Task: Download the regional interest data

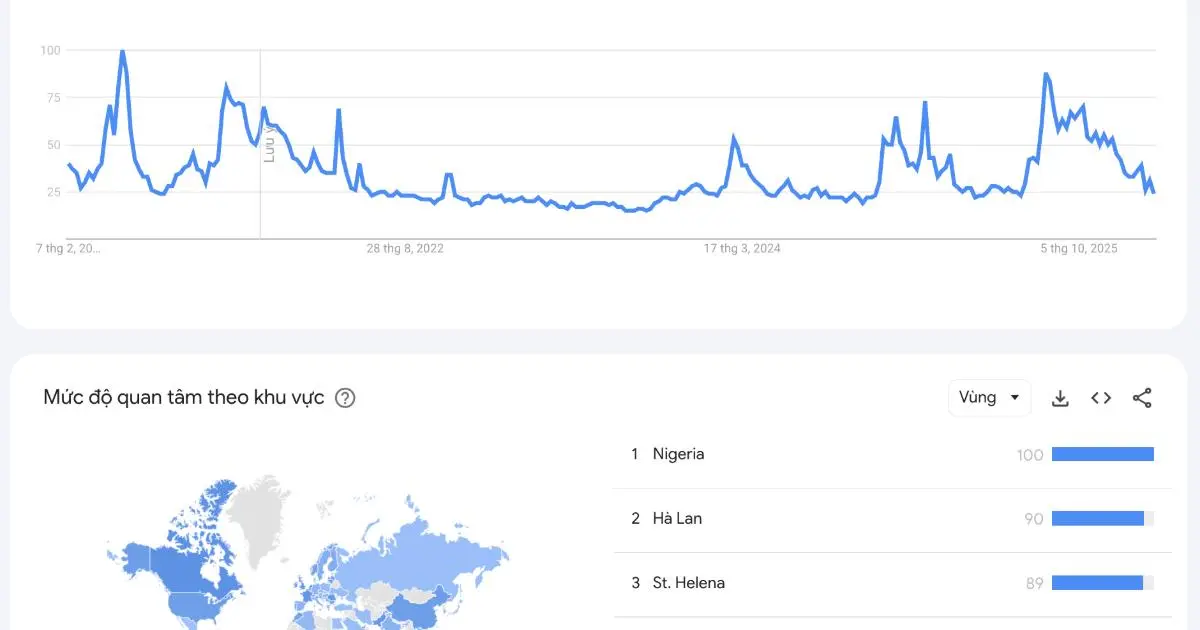Action: [1059, 397]
